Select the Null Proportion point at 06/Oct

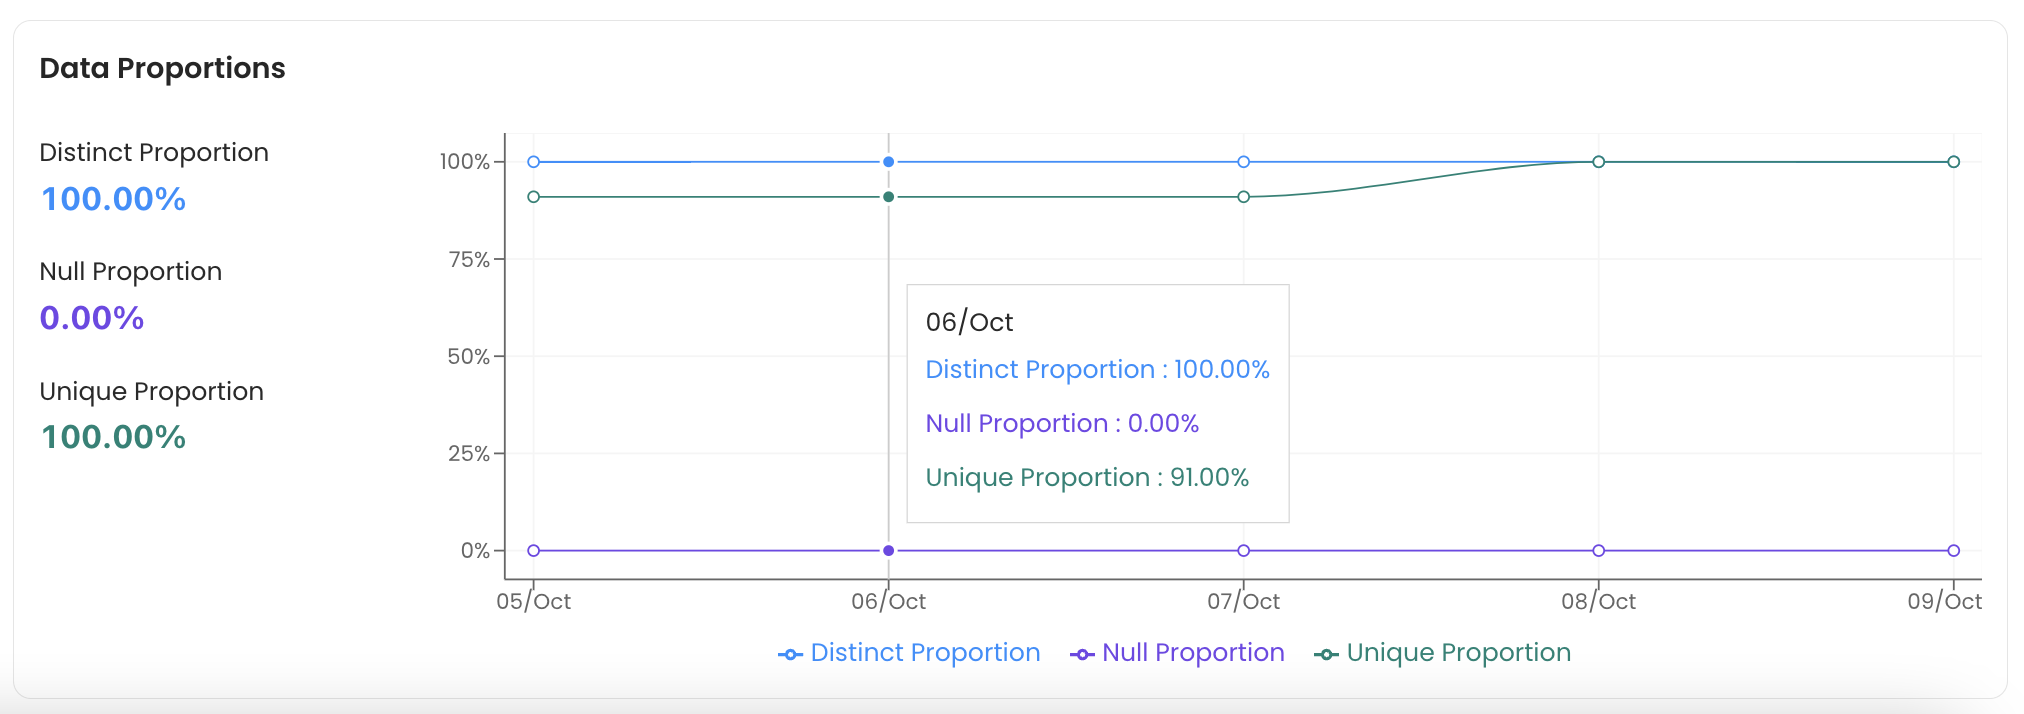click(x=888, y=551)
